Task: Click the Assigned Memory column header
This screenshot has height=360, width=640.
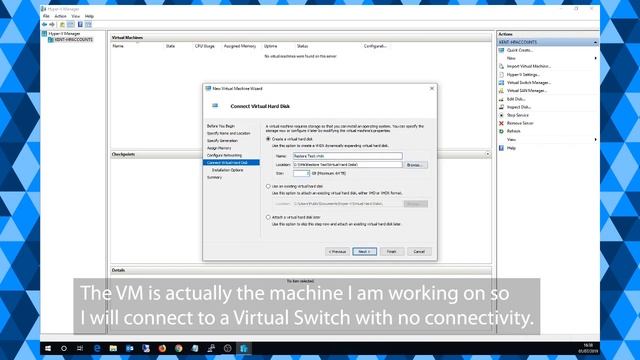Action: [240, 46]
